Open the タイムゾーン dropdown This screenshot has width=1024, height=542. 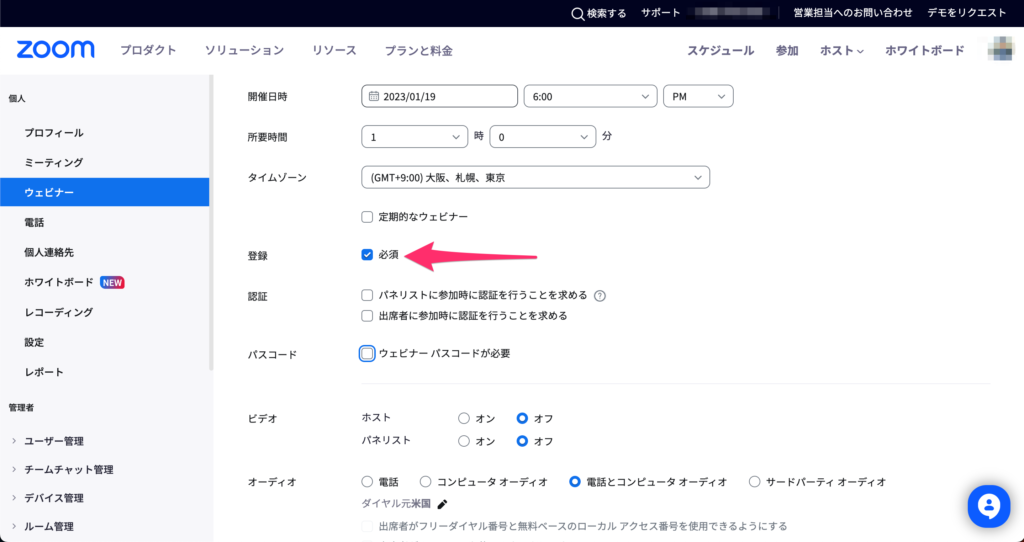pos(536,178)
